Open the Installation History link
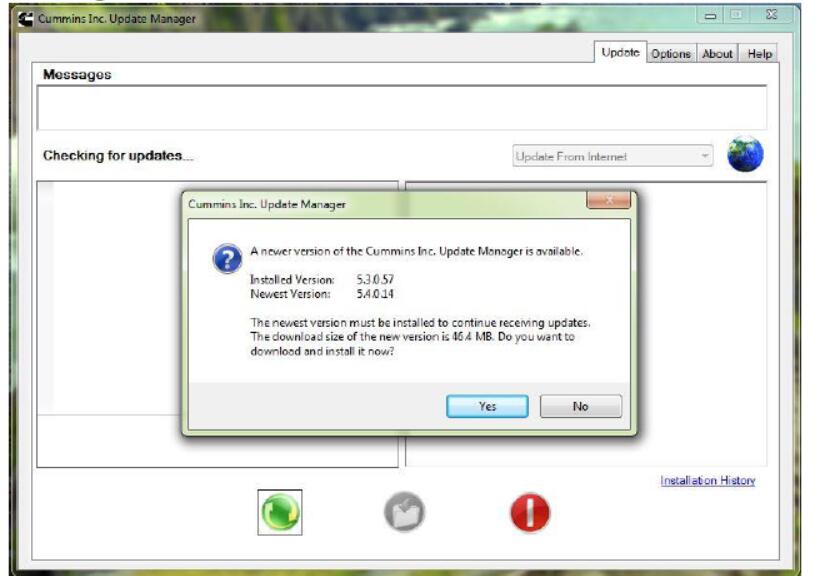 tap(707, 480)
